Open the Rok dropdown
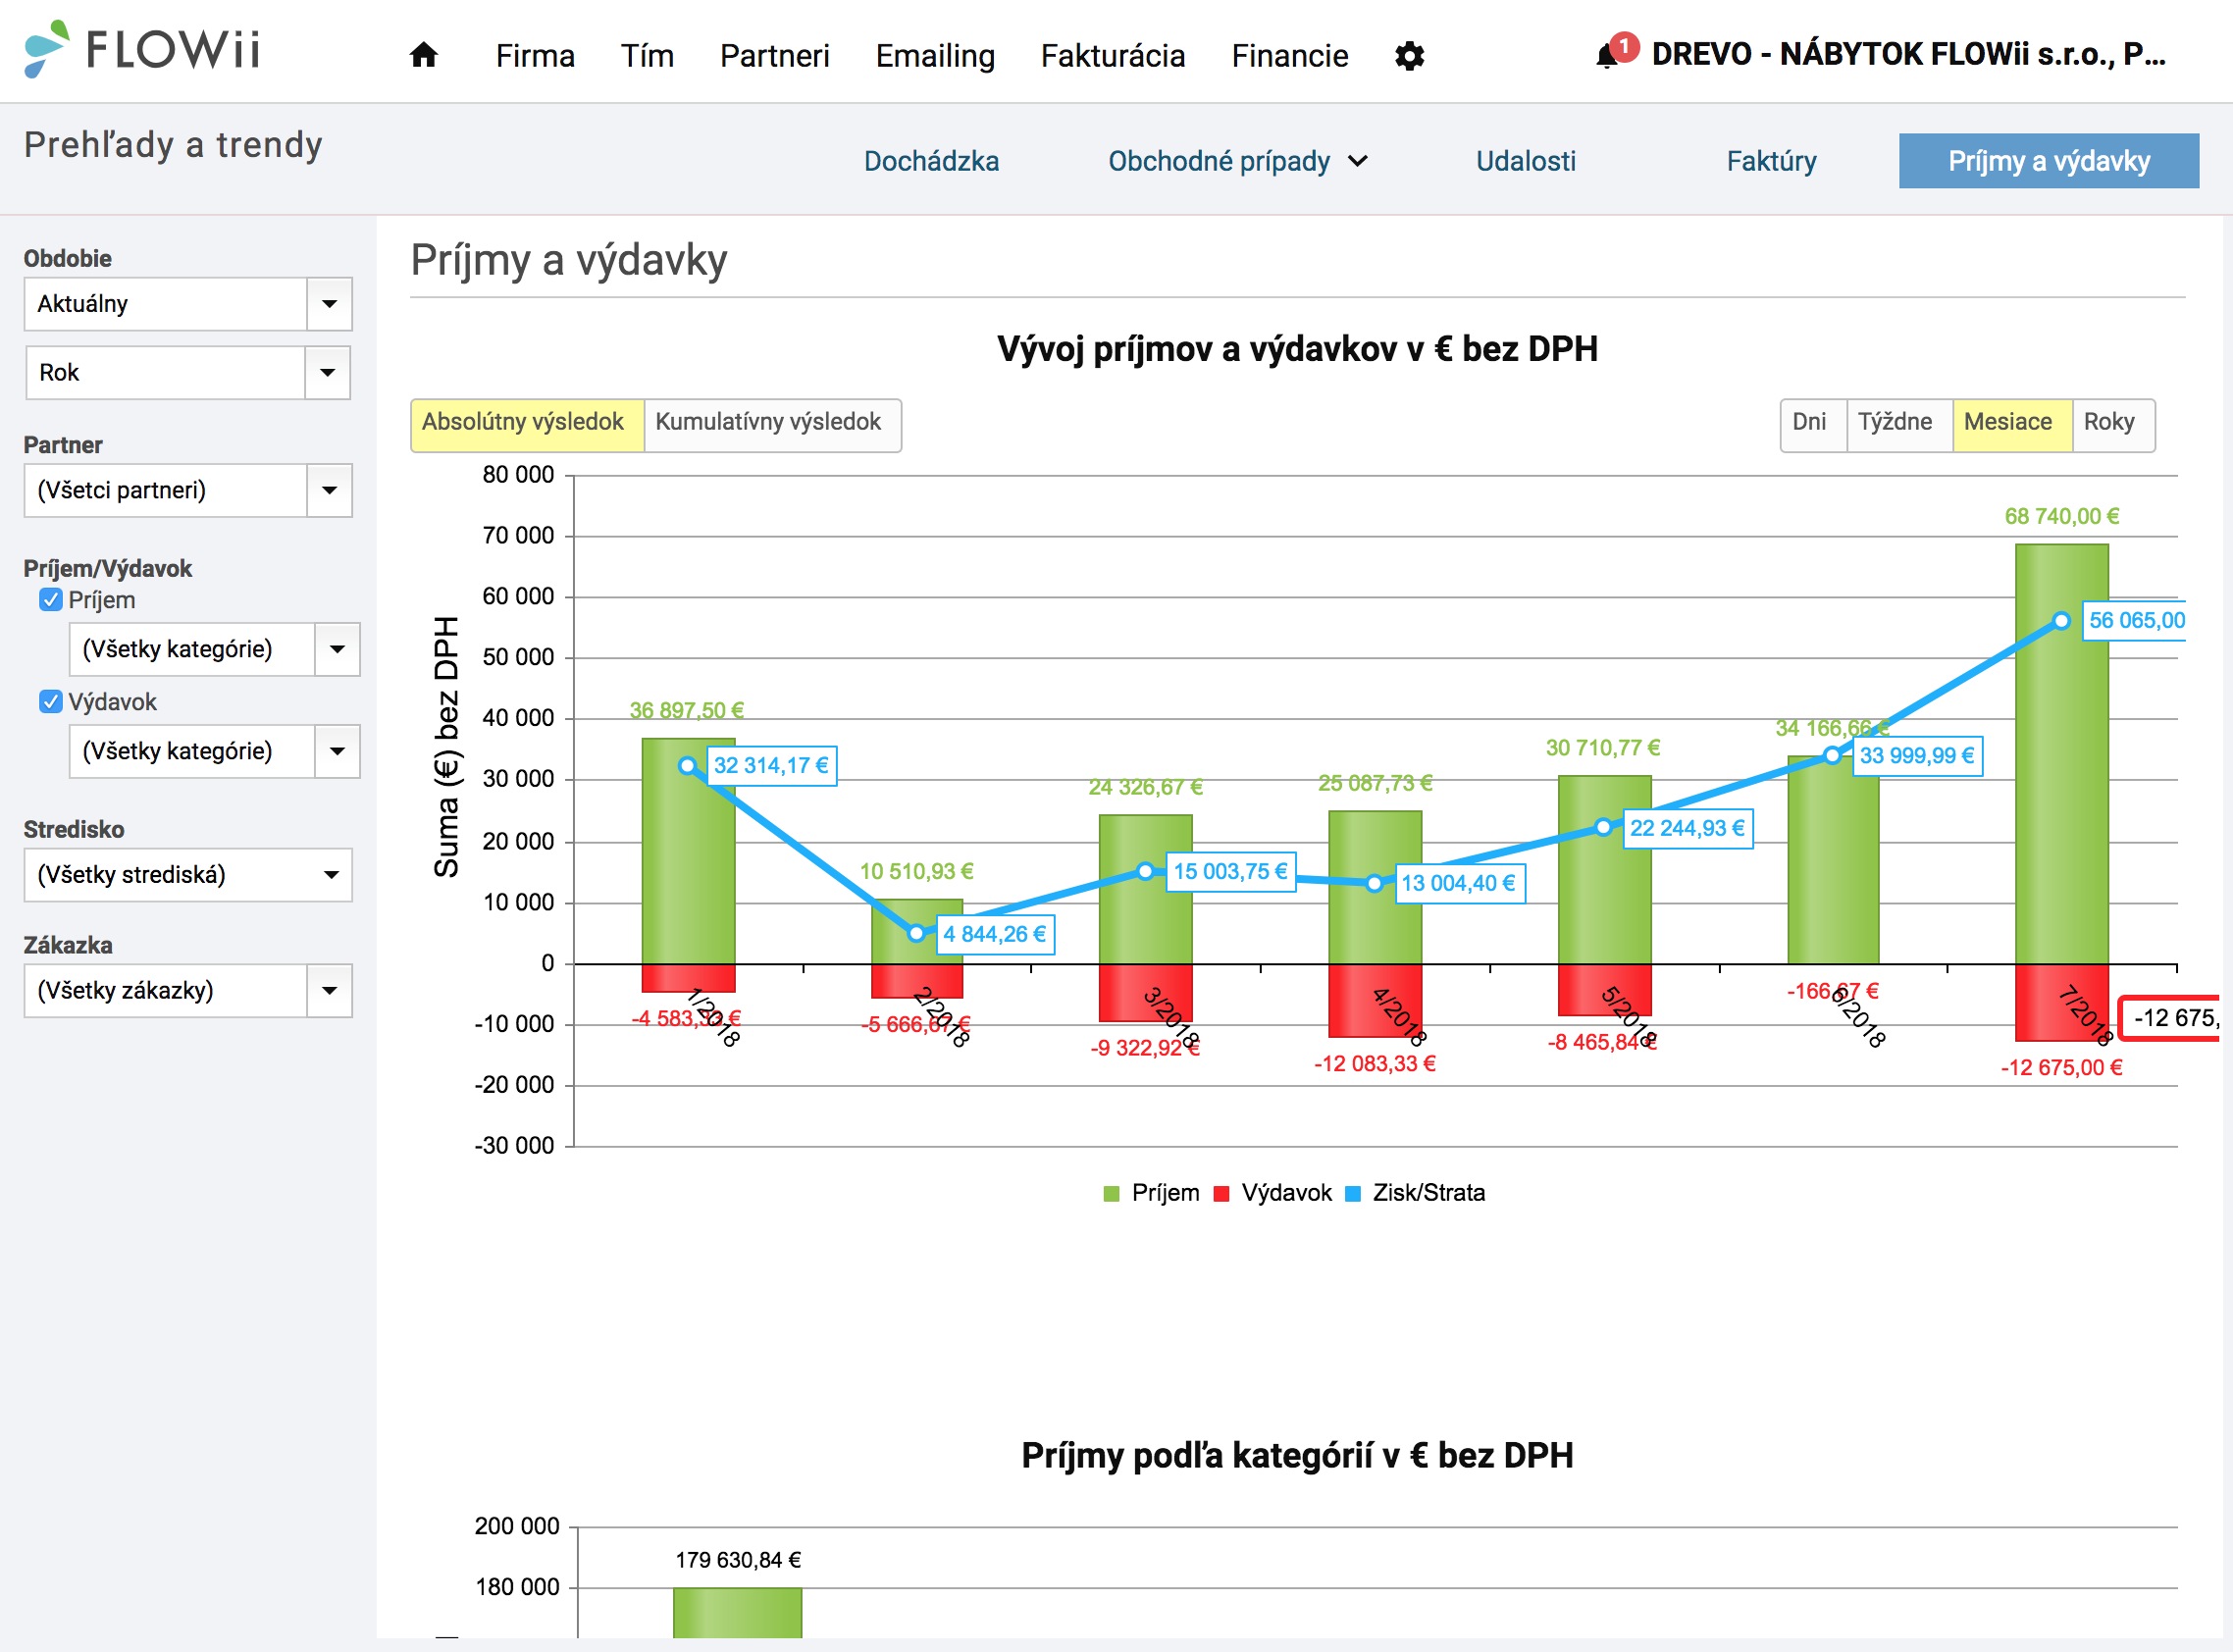2233x1652 pixels. tap(188, 373)
